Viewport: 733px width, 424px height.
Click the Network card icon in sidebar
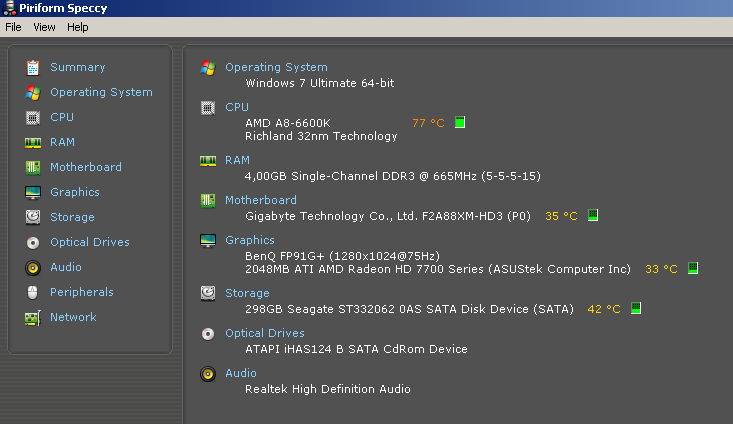tap(33, 318)
